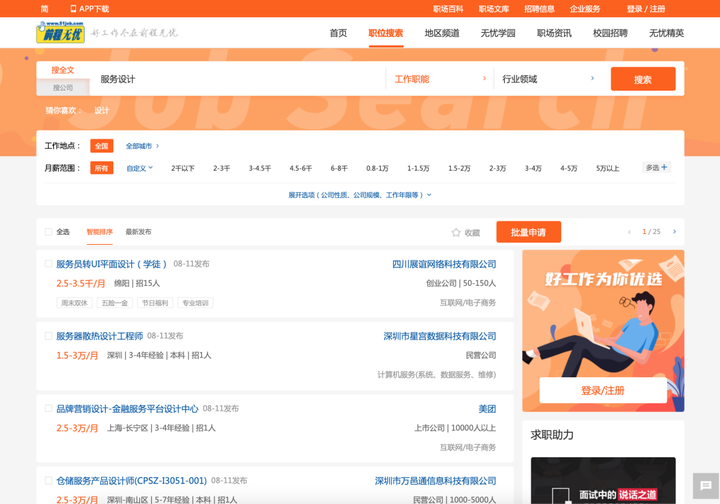This screenshot has height=504, width=720.
Task: Expand 全部城市 location list
Action: [142, 146]
